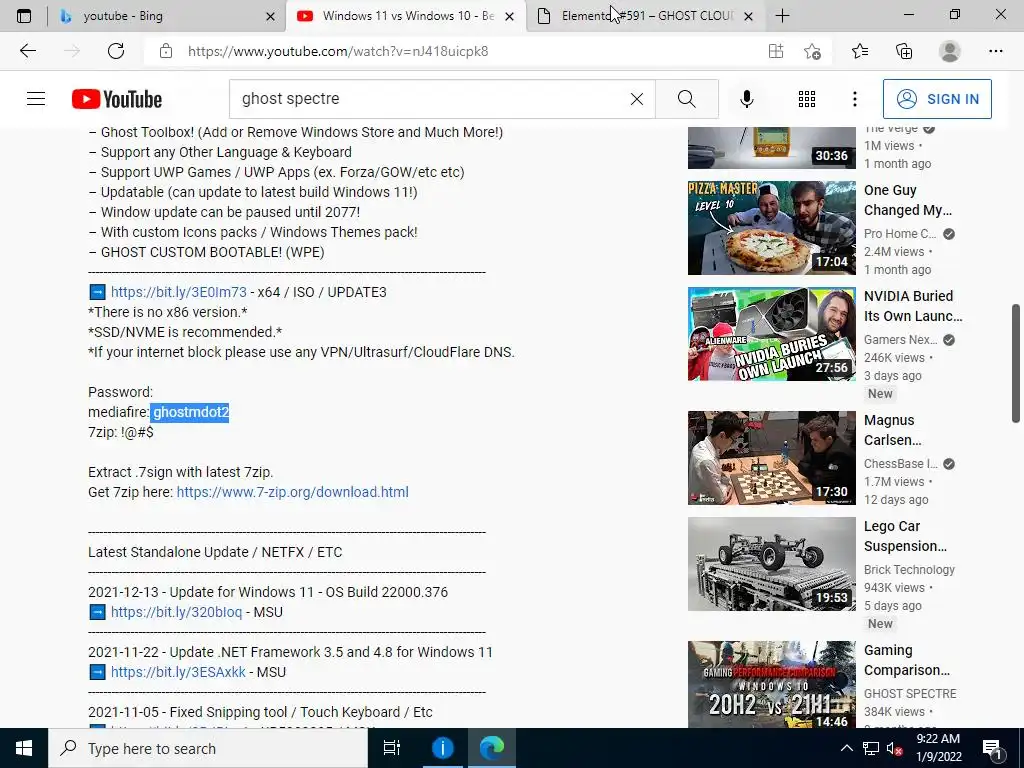The height and width of the screenshot is (768, 1024).
Task: Open 'One Guy Changed My…' video title
Action: (x=908, y=200)
